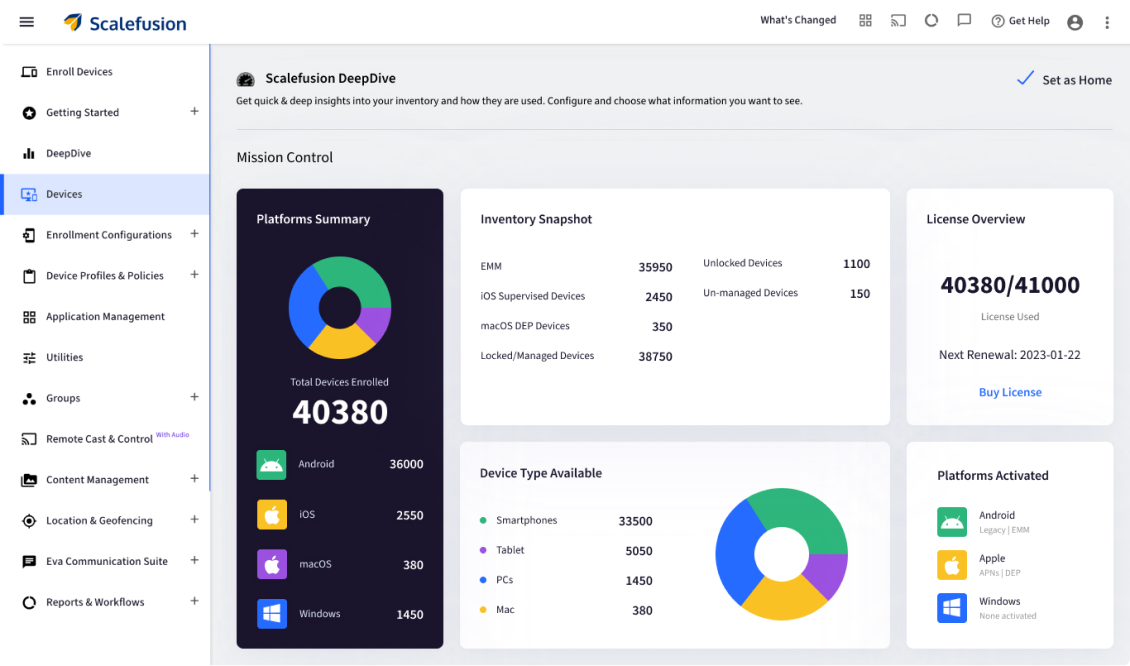1130x666 pixels.
Task: Select Devices in the sidebar
Action: tap(63, 194)
